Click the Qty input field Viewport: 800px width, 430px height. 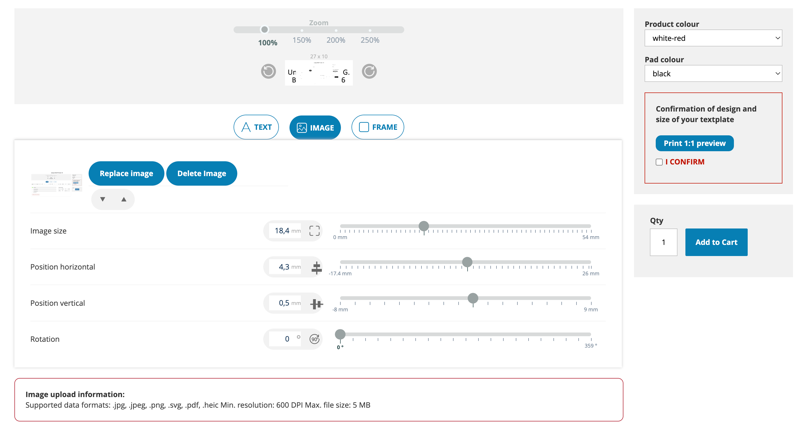[x=663, y=242]
